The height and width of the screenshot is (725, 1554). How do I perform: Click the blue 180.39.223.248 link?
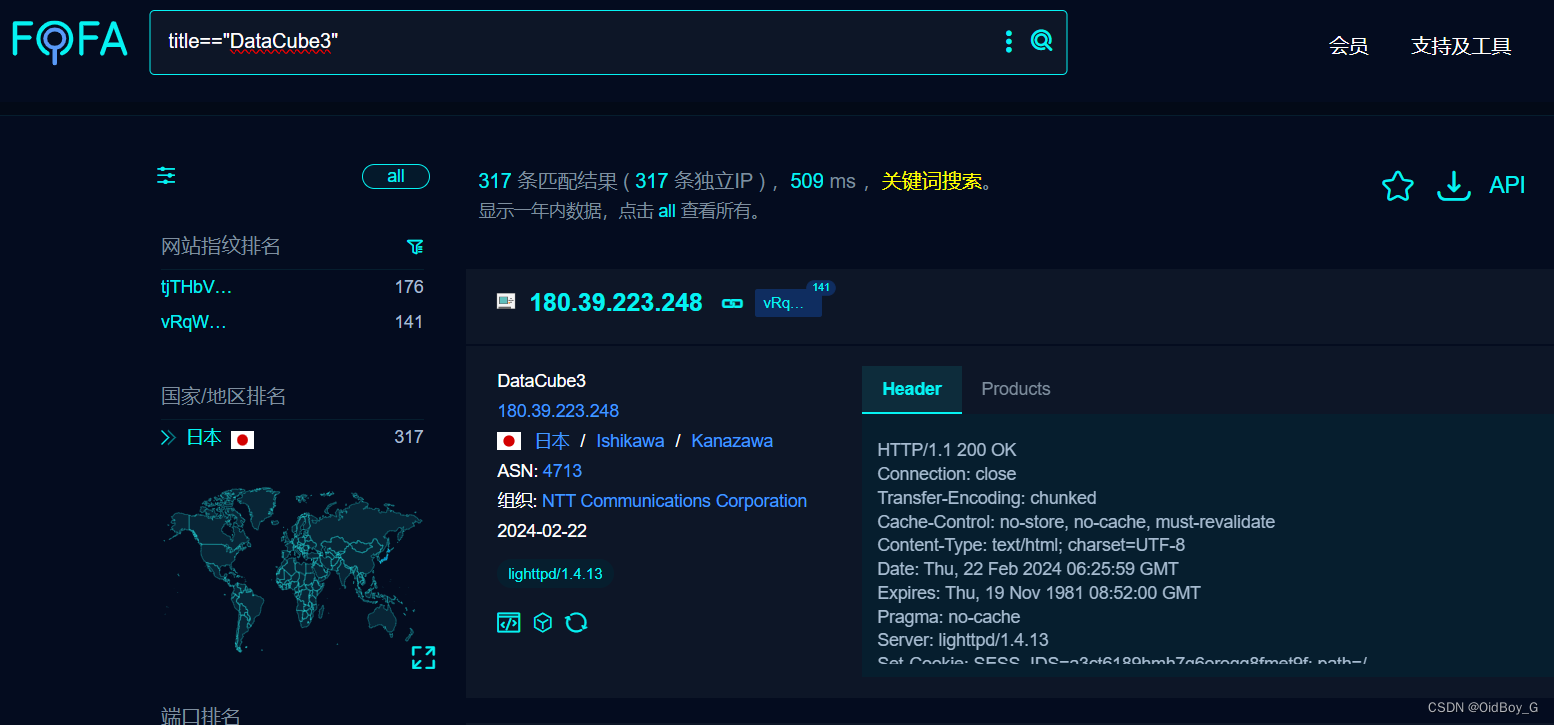click(558, 411)
